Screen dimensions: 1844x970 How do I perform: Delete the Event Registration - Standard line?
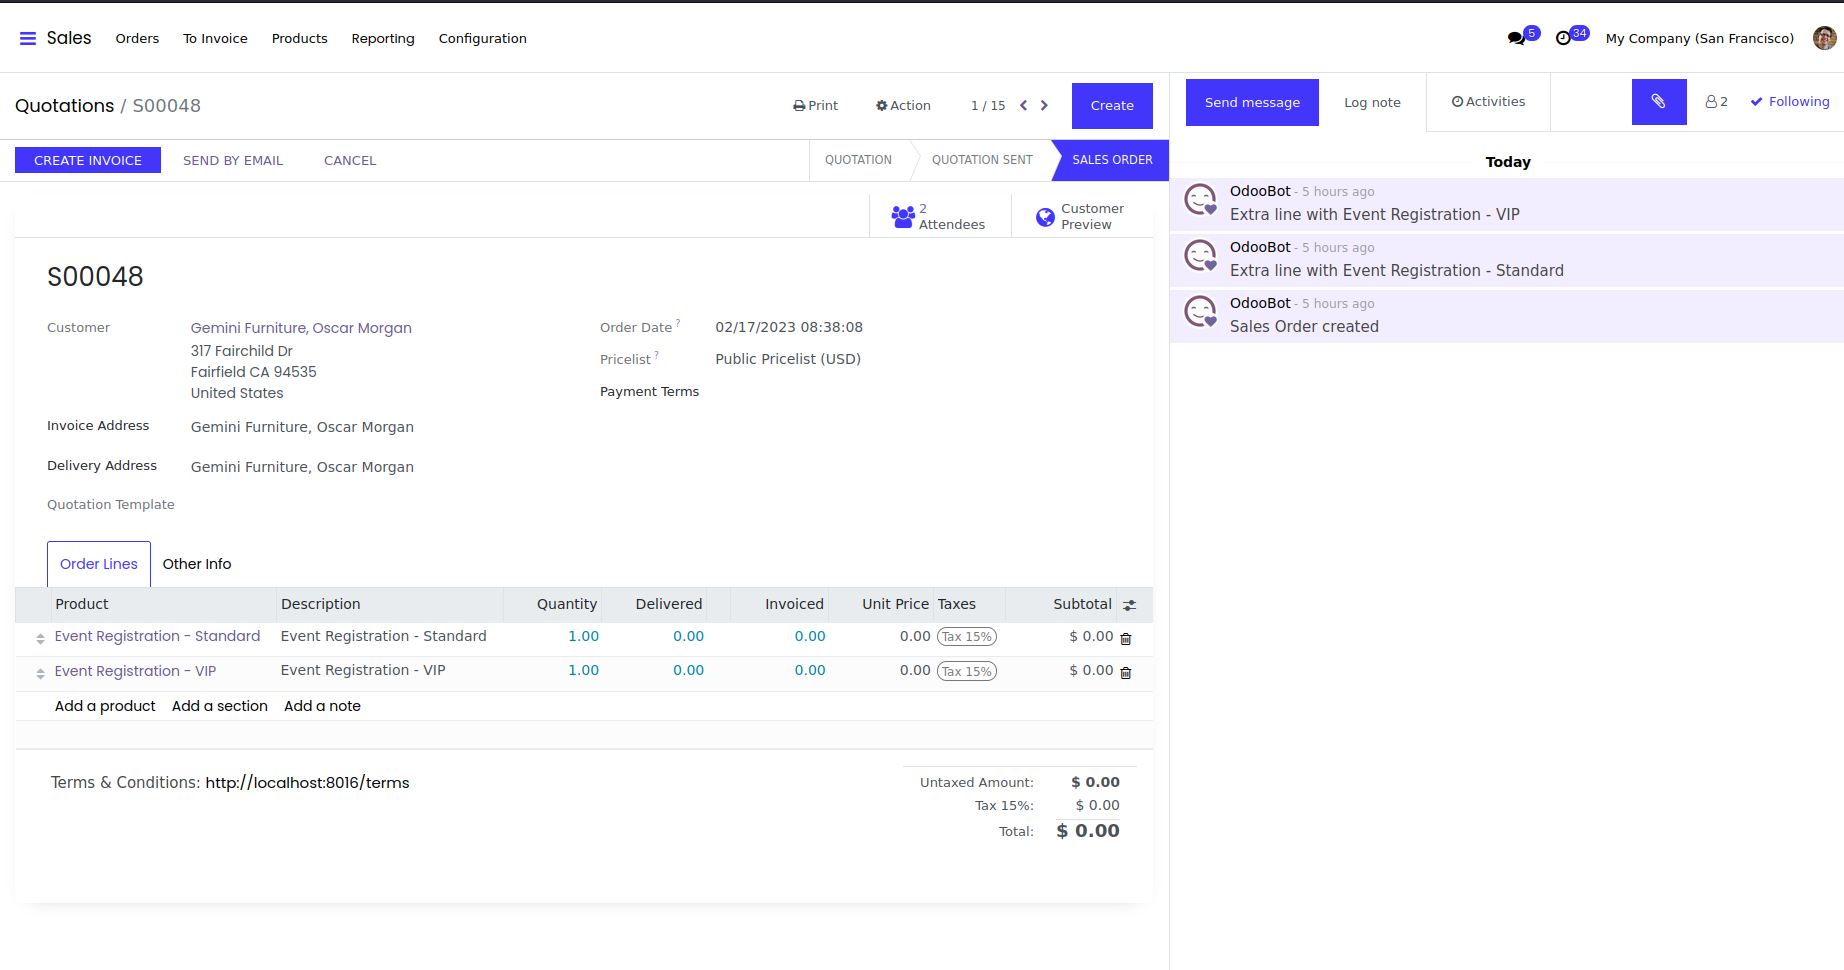click(1126, 638)
